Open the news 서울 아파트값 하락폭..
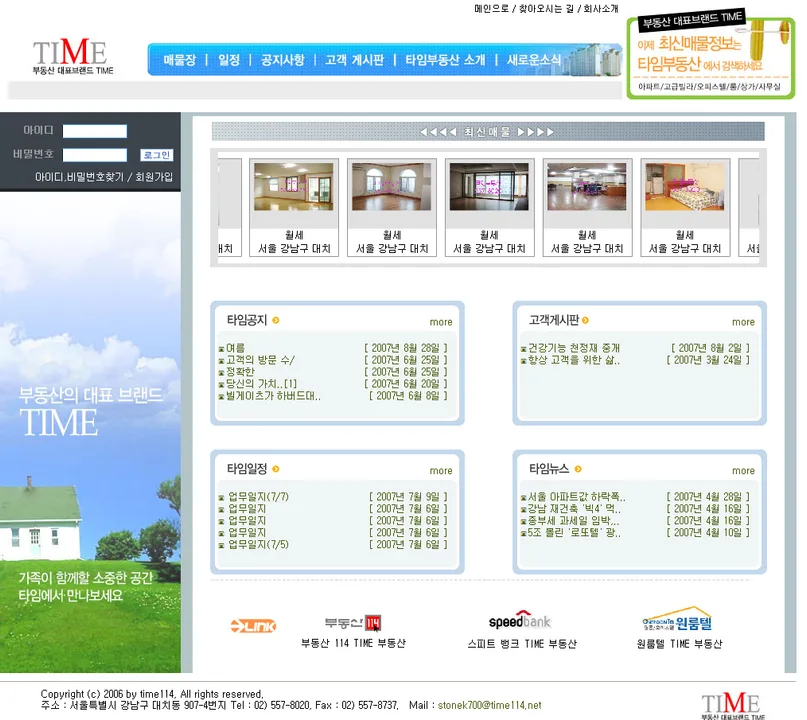Image resolution: width=807 pixels, height=720 pixels. [576, 497]
